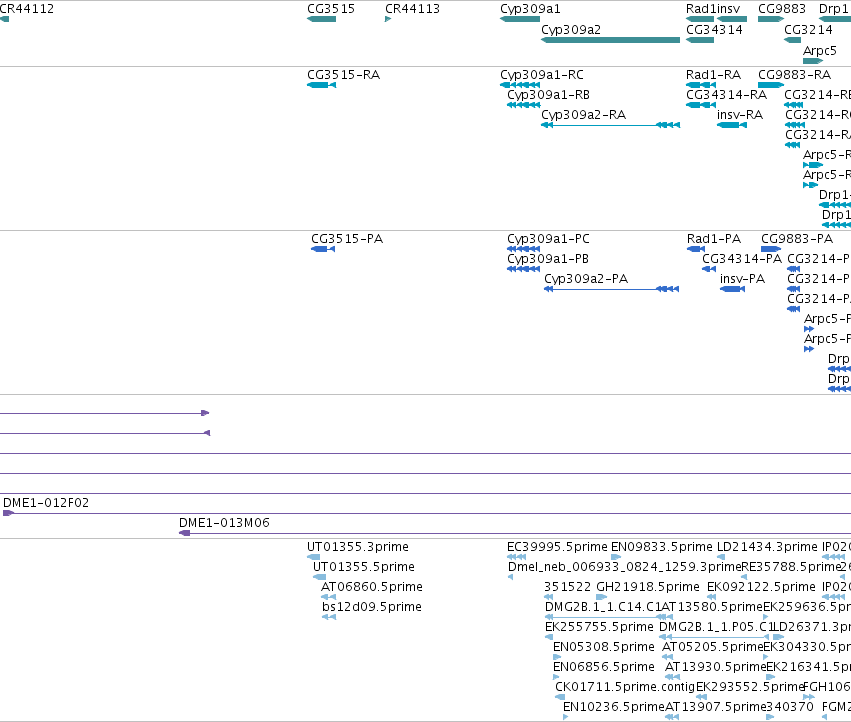Click the Rad1-PA protein feature
The height and width of the screenshot is (722, 851).
click(696, 249)
